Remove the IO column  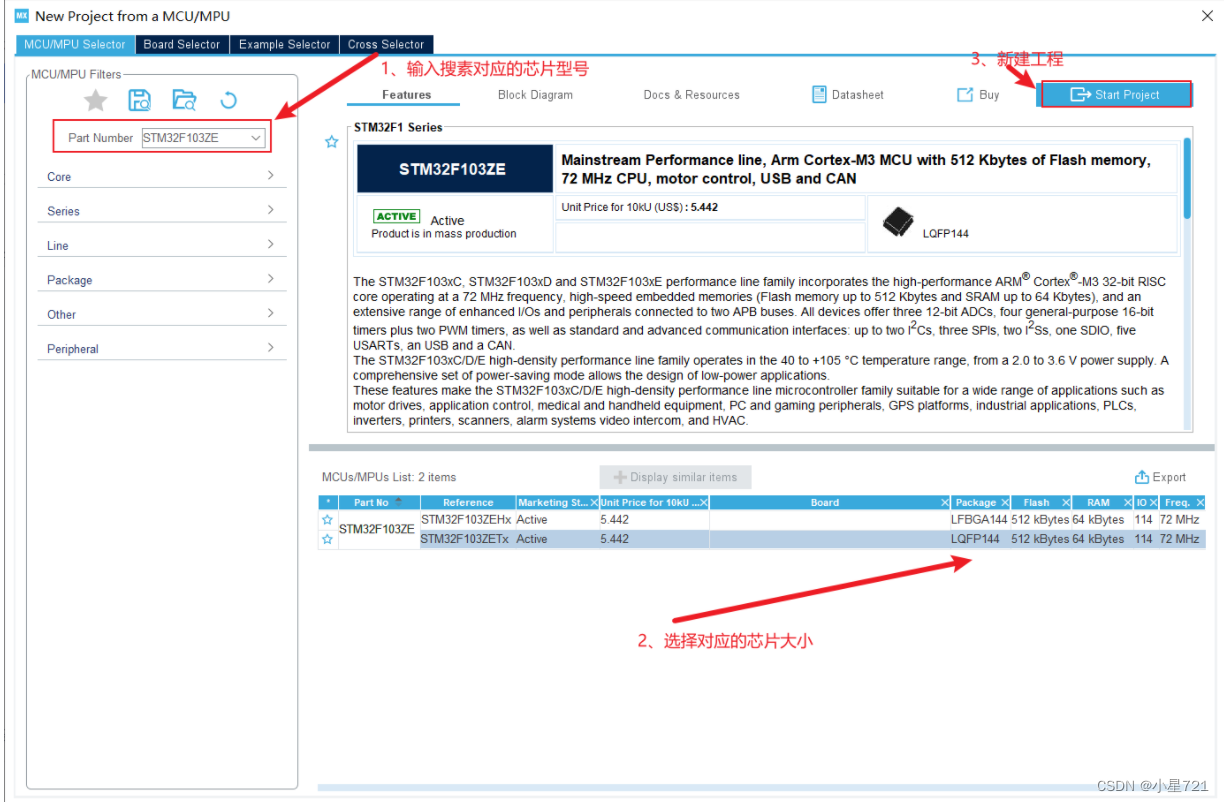1154,502
